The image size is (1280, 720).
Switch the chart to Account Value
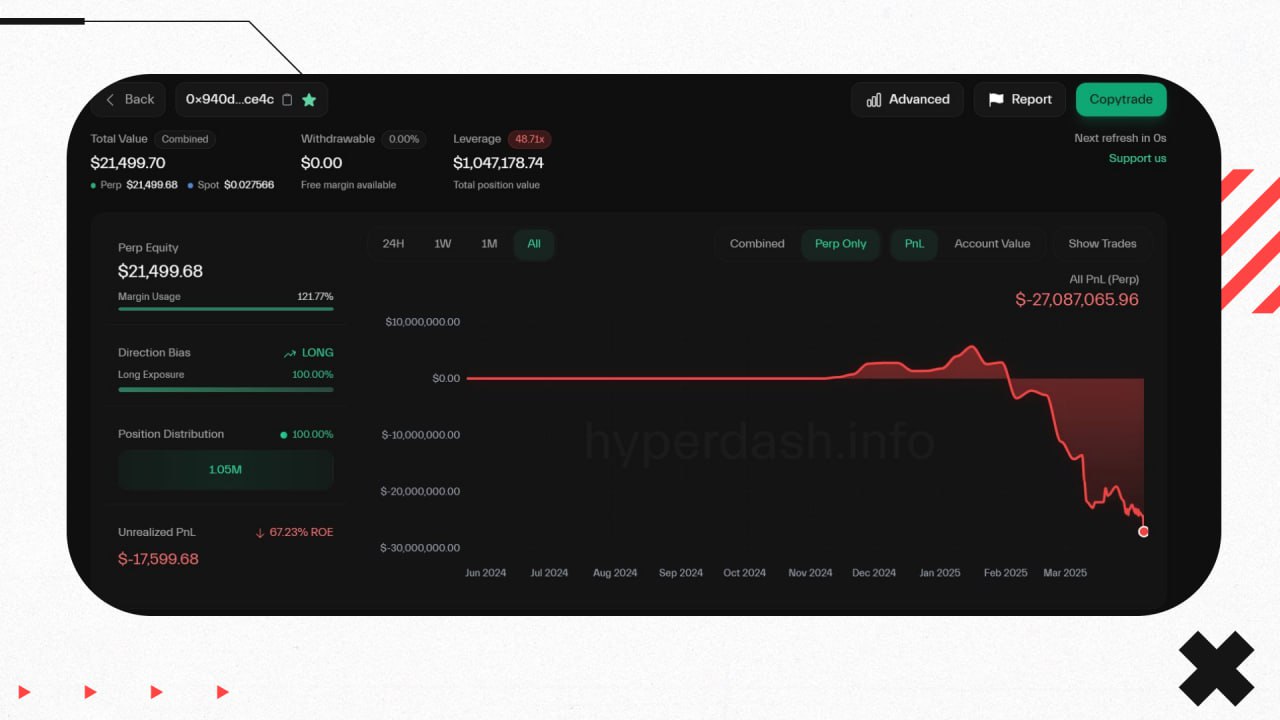(x=992, y=244)
